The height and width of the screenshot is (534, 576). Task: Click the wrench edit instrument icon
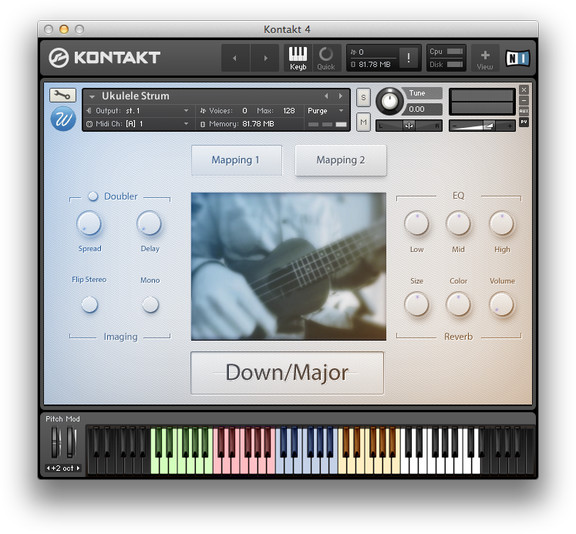tap(62, 95)
